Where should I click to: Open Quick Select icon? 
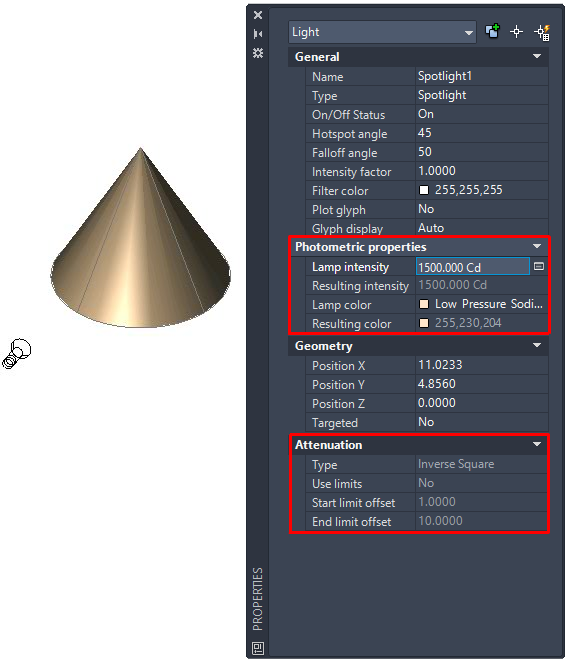tap(542, 33)
